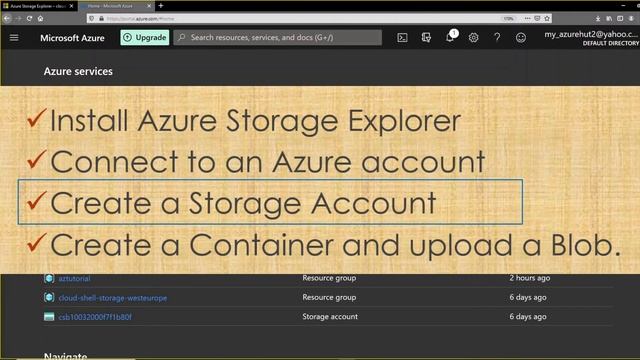
Task: Click the browser address bar URL
Action: pos(141,18)
